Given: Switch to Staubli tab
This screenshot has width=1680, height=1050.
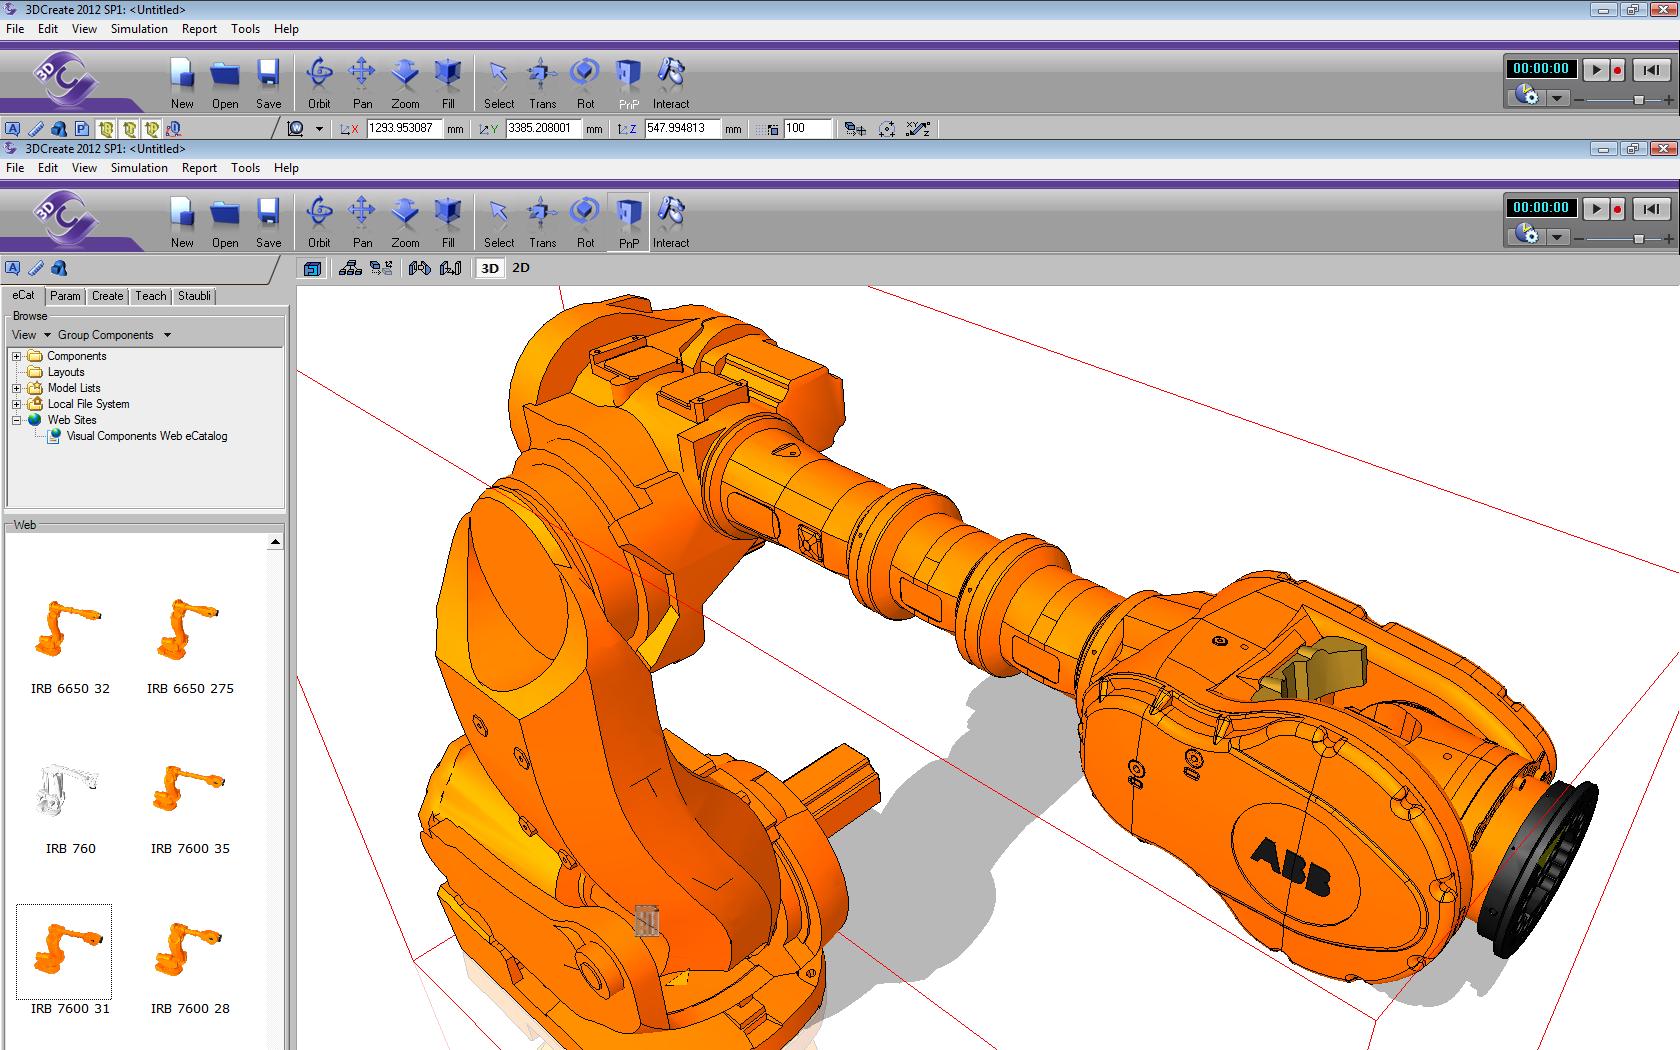Looking at the screenshot, I should coord(194,296).
